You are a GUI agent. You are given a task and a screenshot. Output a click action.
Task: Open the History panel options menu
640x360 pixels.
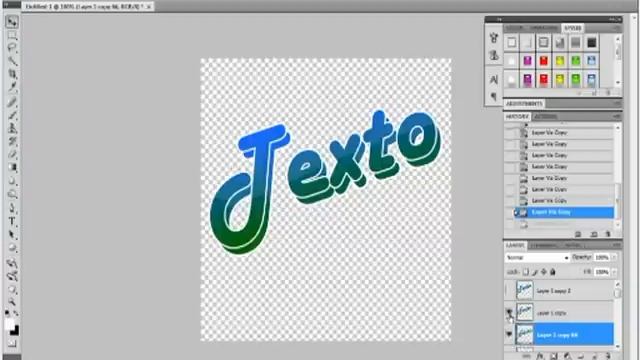click(x=617, y=117)
